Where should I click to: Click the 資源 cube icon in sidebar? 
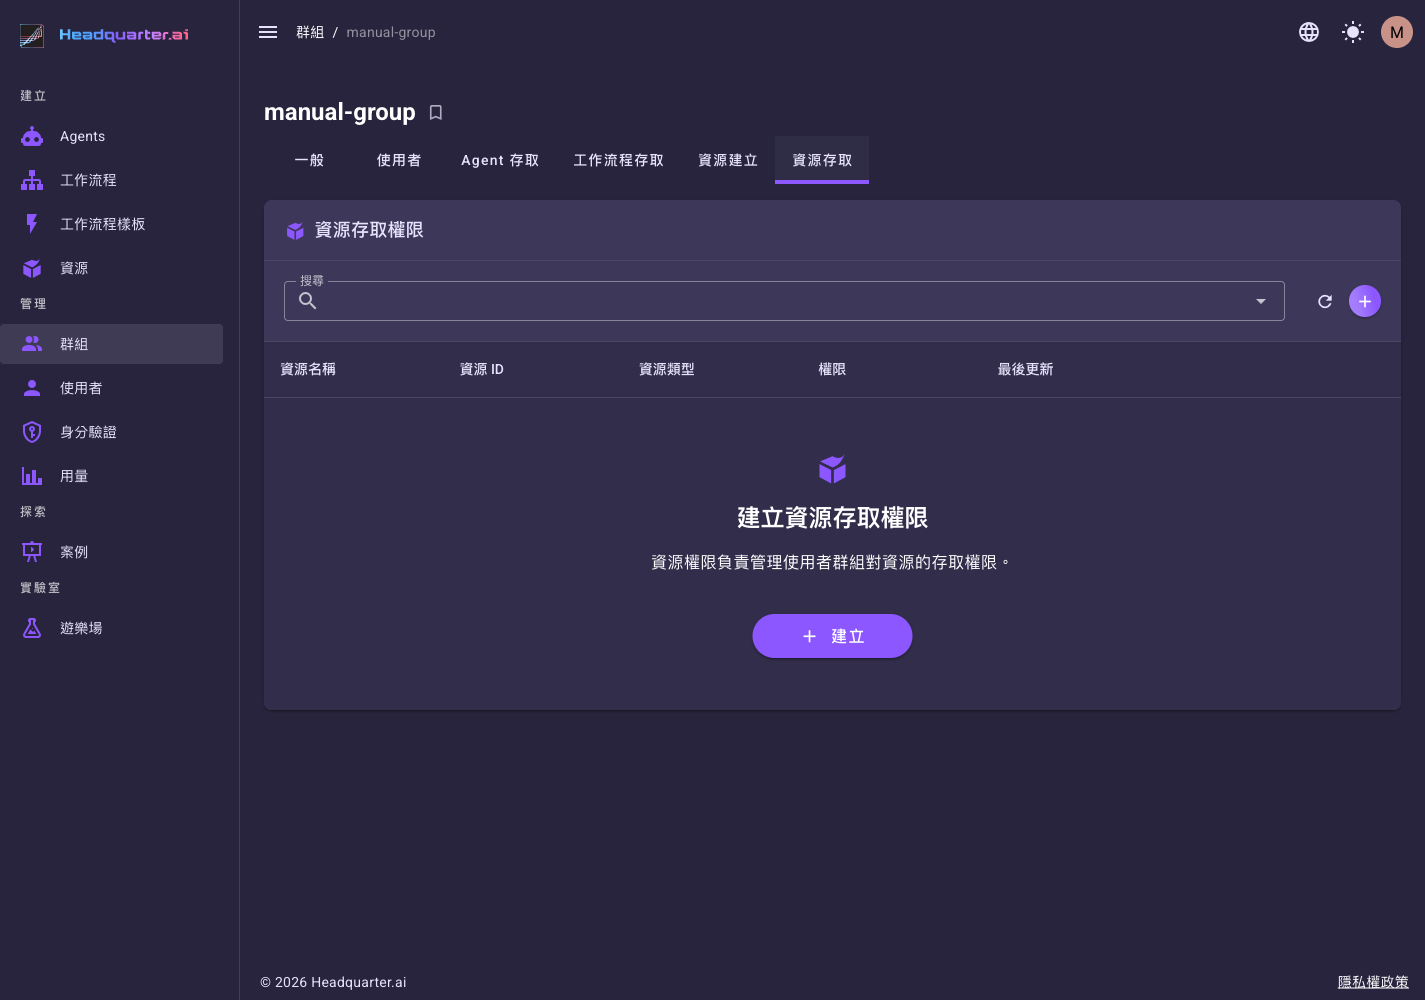pyautogui.click(x=32, y=268)
